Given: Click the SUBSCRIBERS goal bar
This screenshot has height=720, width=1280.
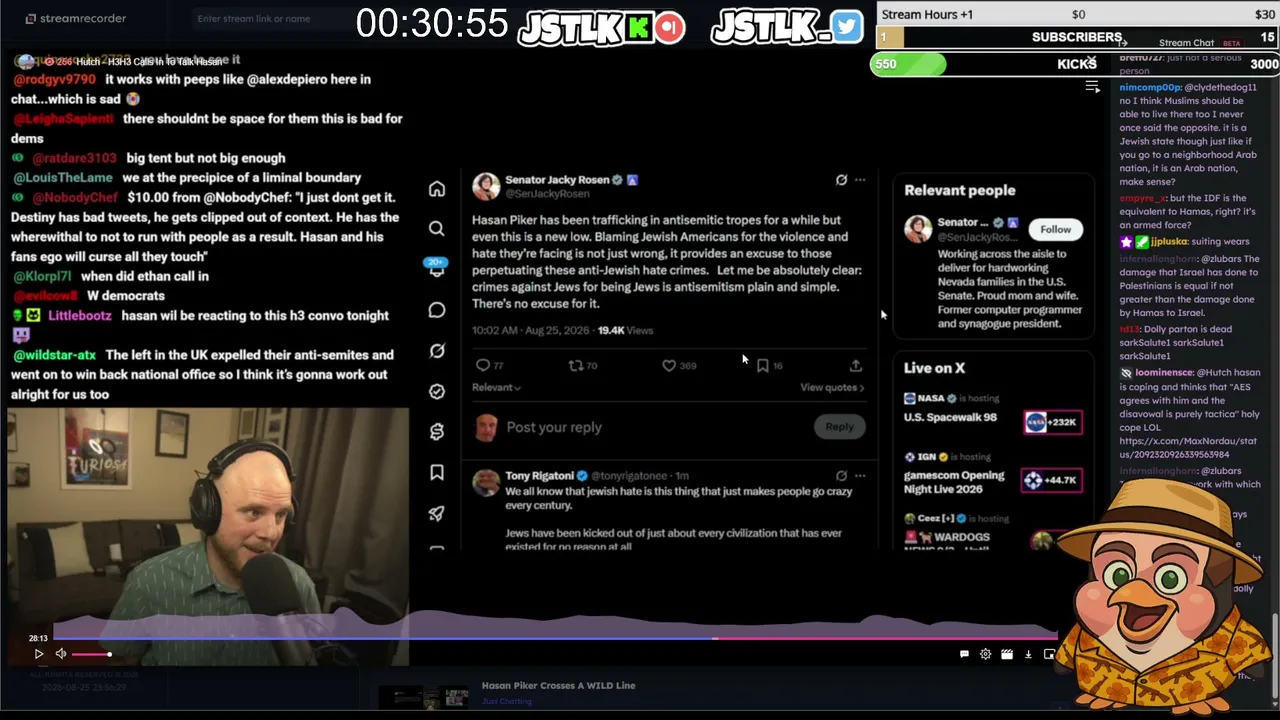Looking at the screenshot, I should tap(1077, 37).
